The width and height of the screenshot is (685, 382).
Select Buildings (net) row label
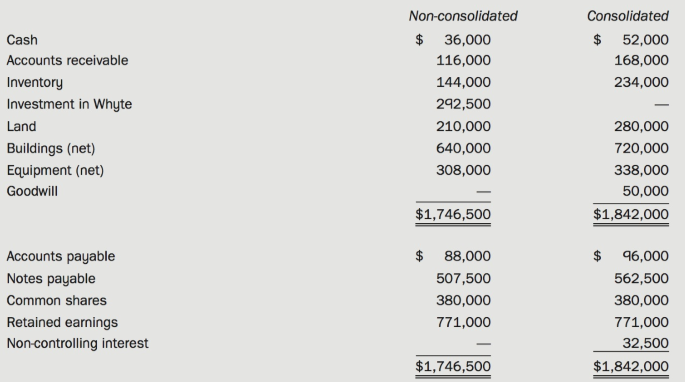(x=51, y=149)
